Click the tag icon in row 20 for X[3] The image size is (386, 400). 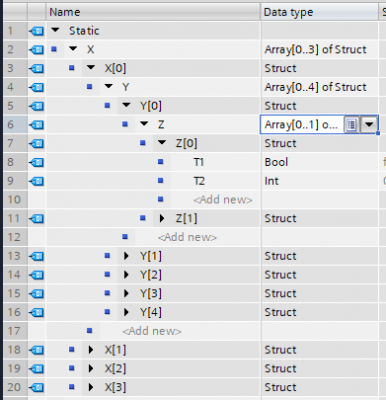pos(36,387)
